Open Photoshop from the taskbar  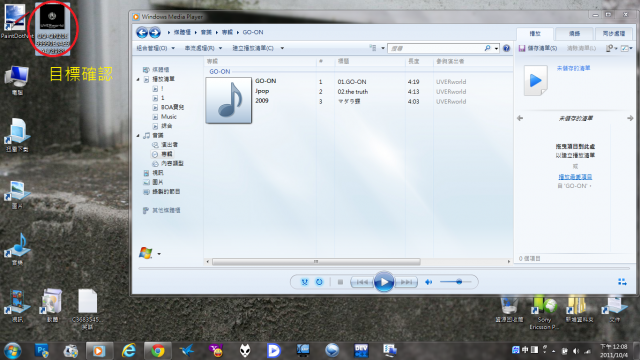[42, 350]
